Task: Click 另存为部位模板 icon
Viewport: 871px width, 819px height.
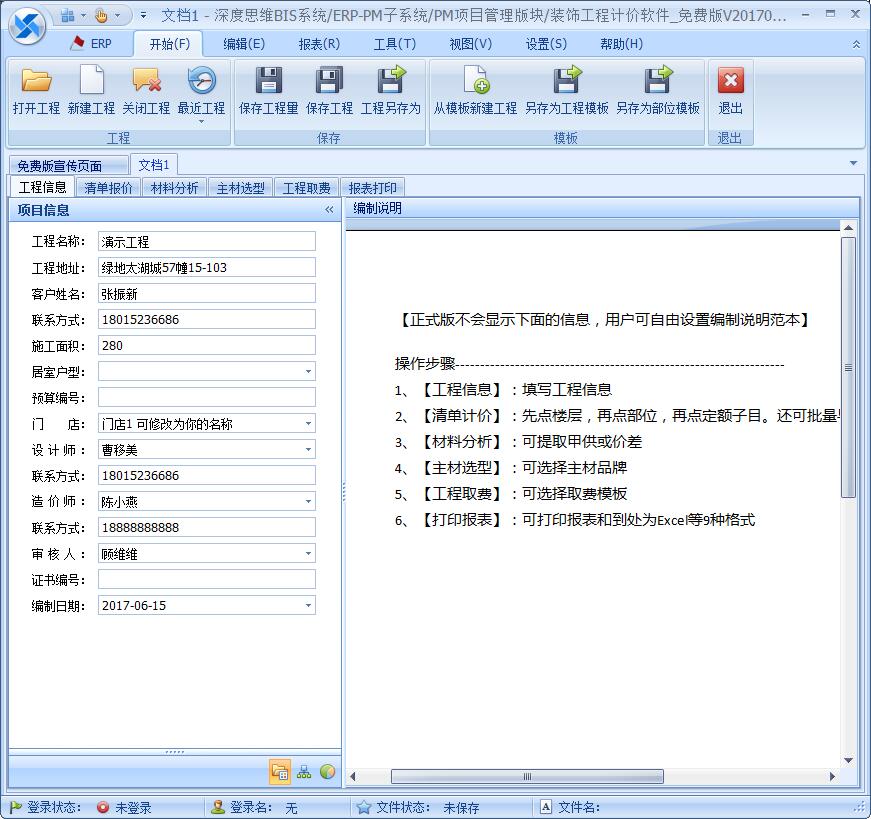Action: coord(657,82)
